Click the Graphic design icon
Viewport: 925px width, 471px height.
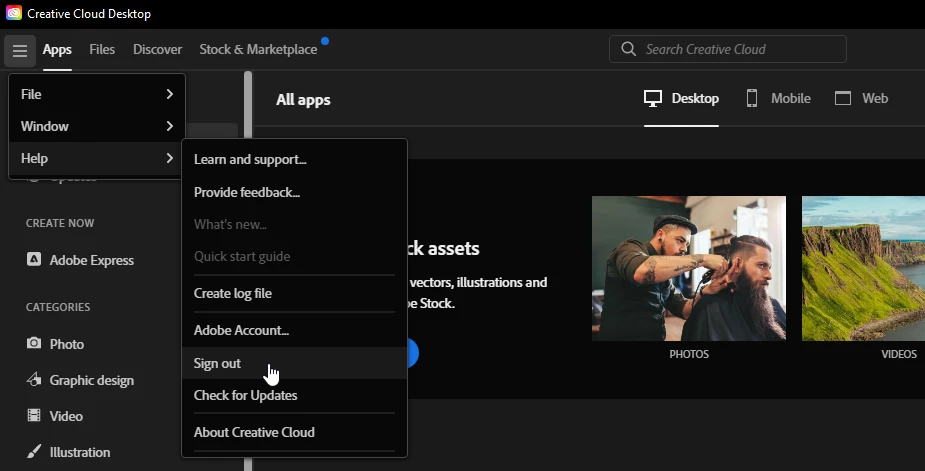[x=34, y=380]
